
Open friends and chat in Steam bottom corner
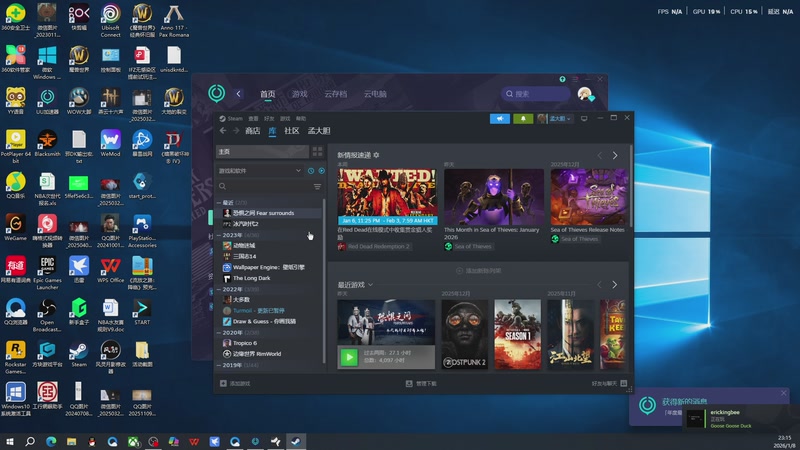click(609, 383)
